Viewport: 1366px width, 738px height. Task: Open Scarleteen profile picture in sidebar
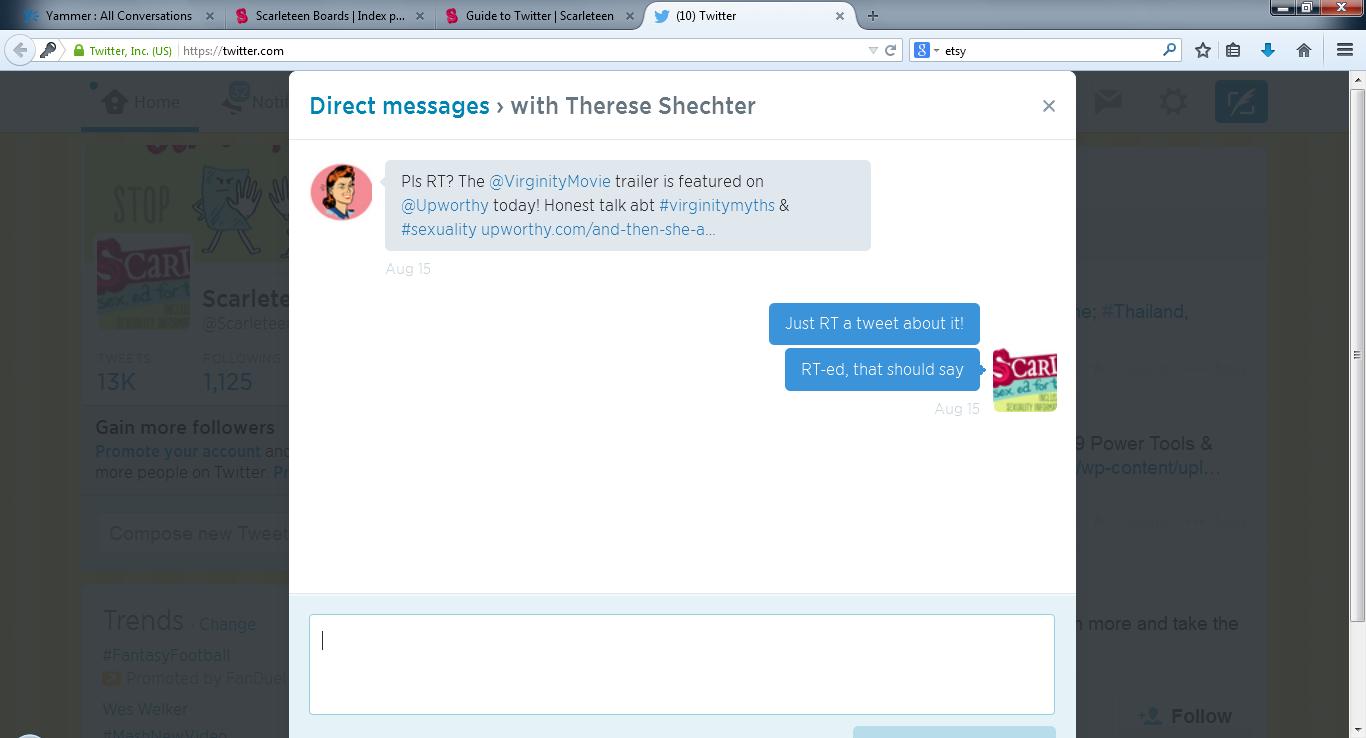143,283
